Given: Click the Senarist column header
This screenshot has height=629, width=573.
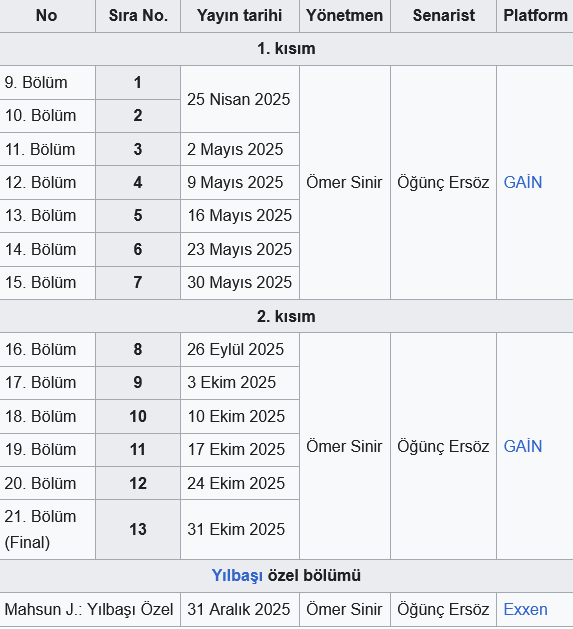Looking at the screenshot, I should coord(443,16).
